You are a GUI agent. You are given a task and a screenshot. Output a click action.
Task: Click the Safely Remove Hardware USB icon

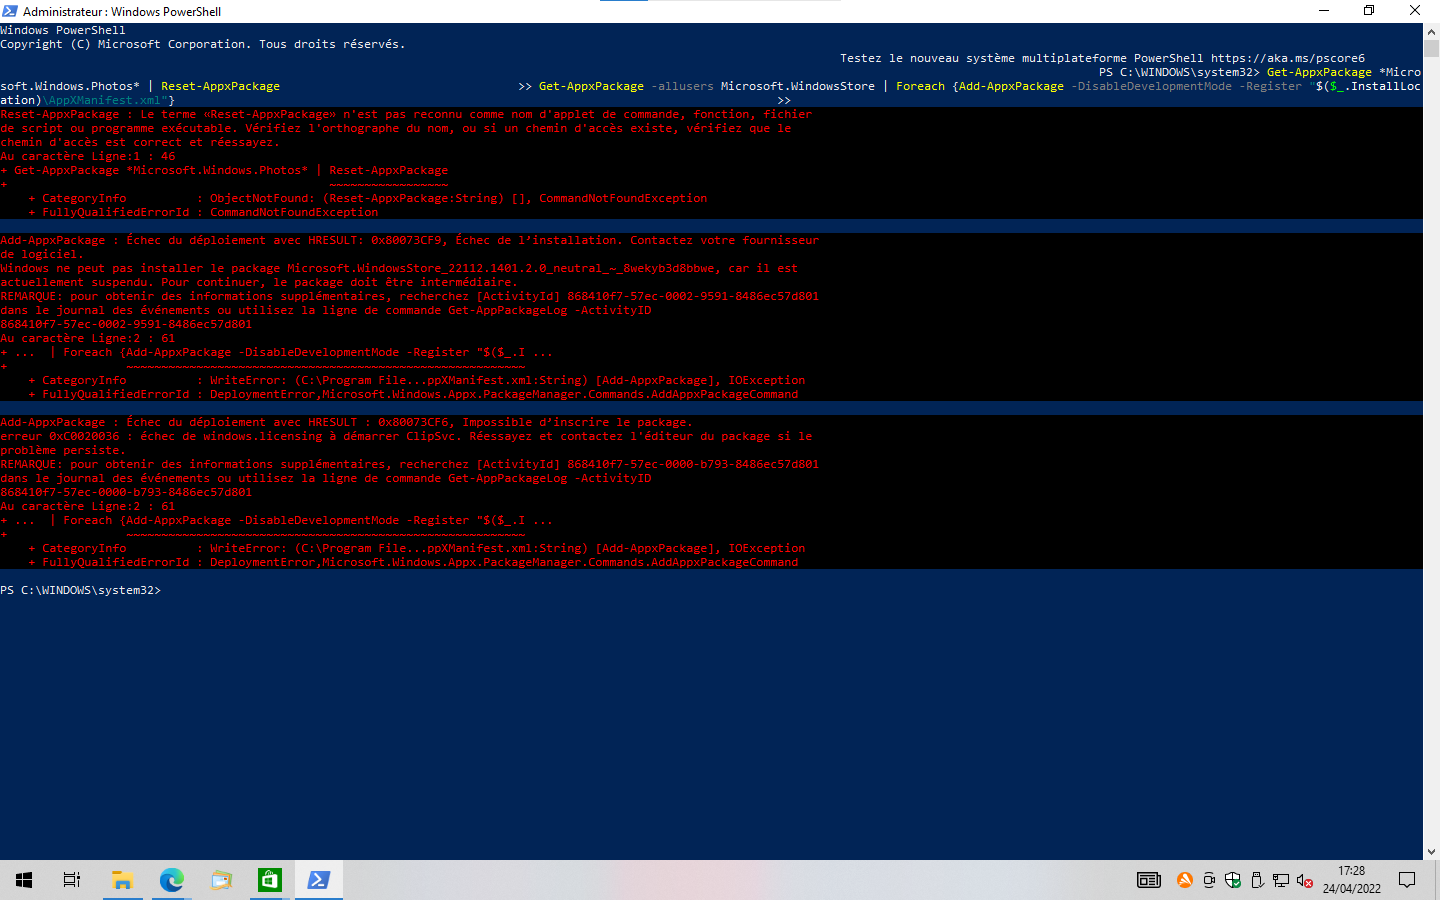coord(1257,880)
